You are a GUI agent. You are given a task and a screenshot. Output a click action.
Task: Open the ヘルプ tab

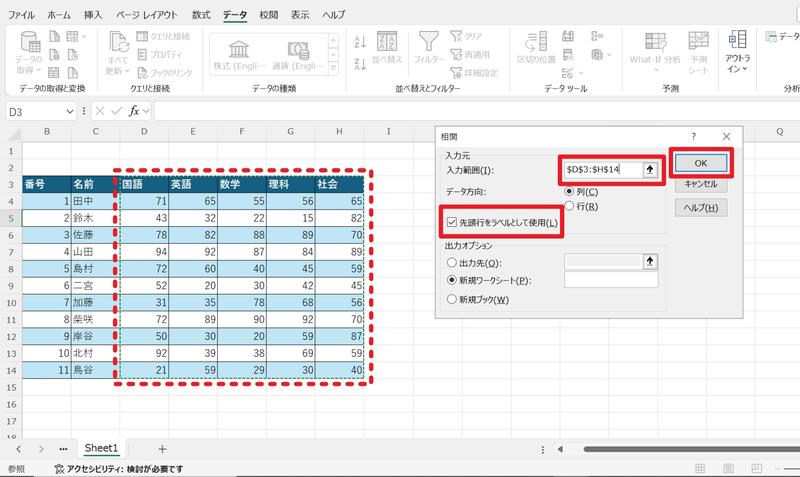click(334, 15)
